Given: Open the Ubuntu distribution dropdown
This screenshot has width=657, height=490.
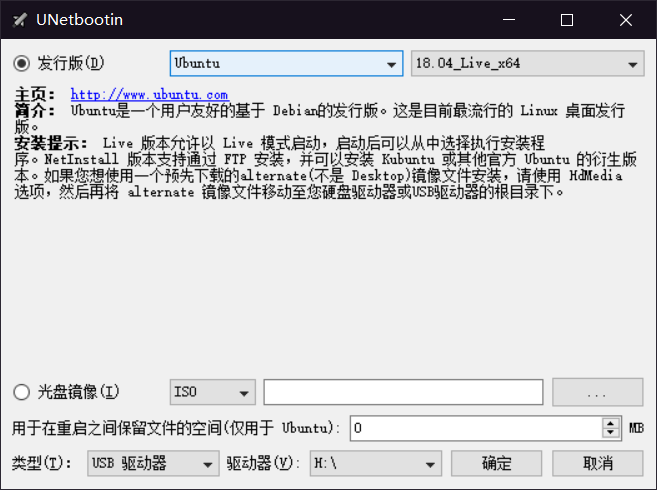Looking at the screenshot, I should [x=286, y=64].
